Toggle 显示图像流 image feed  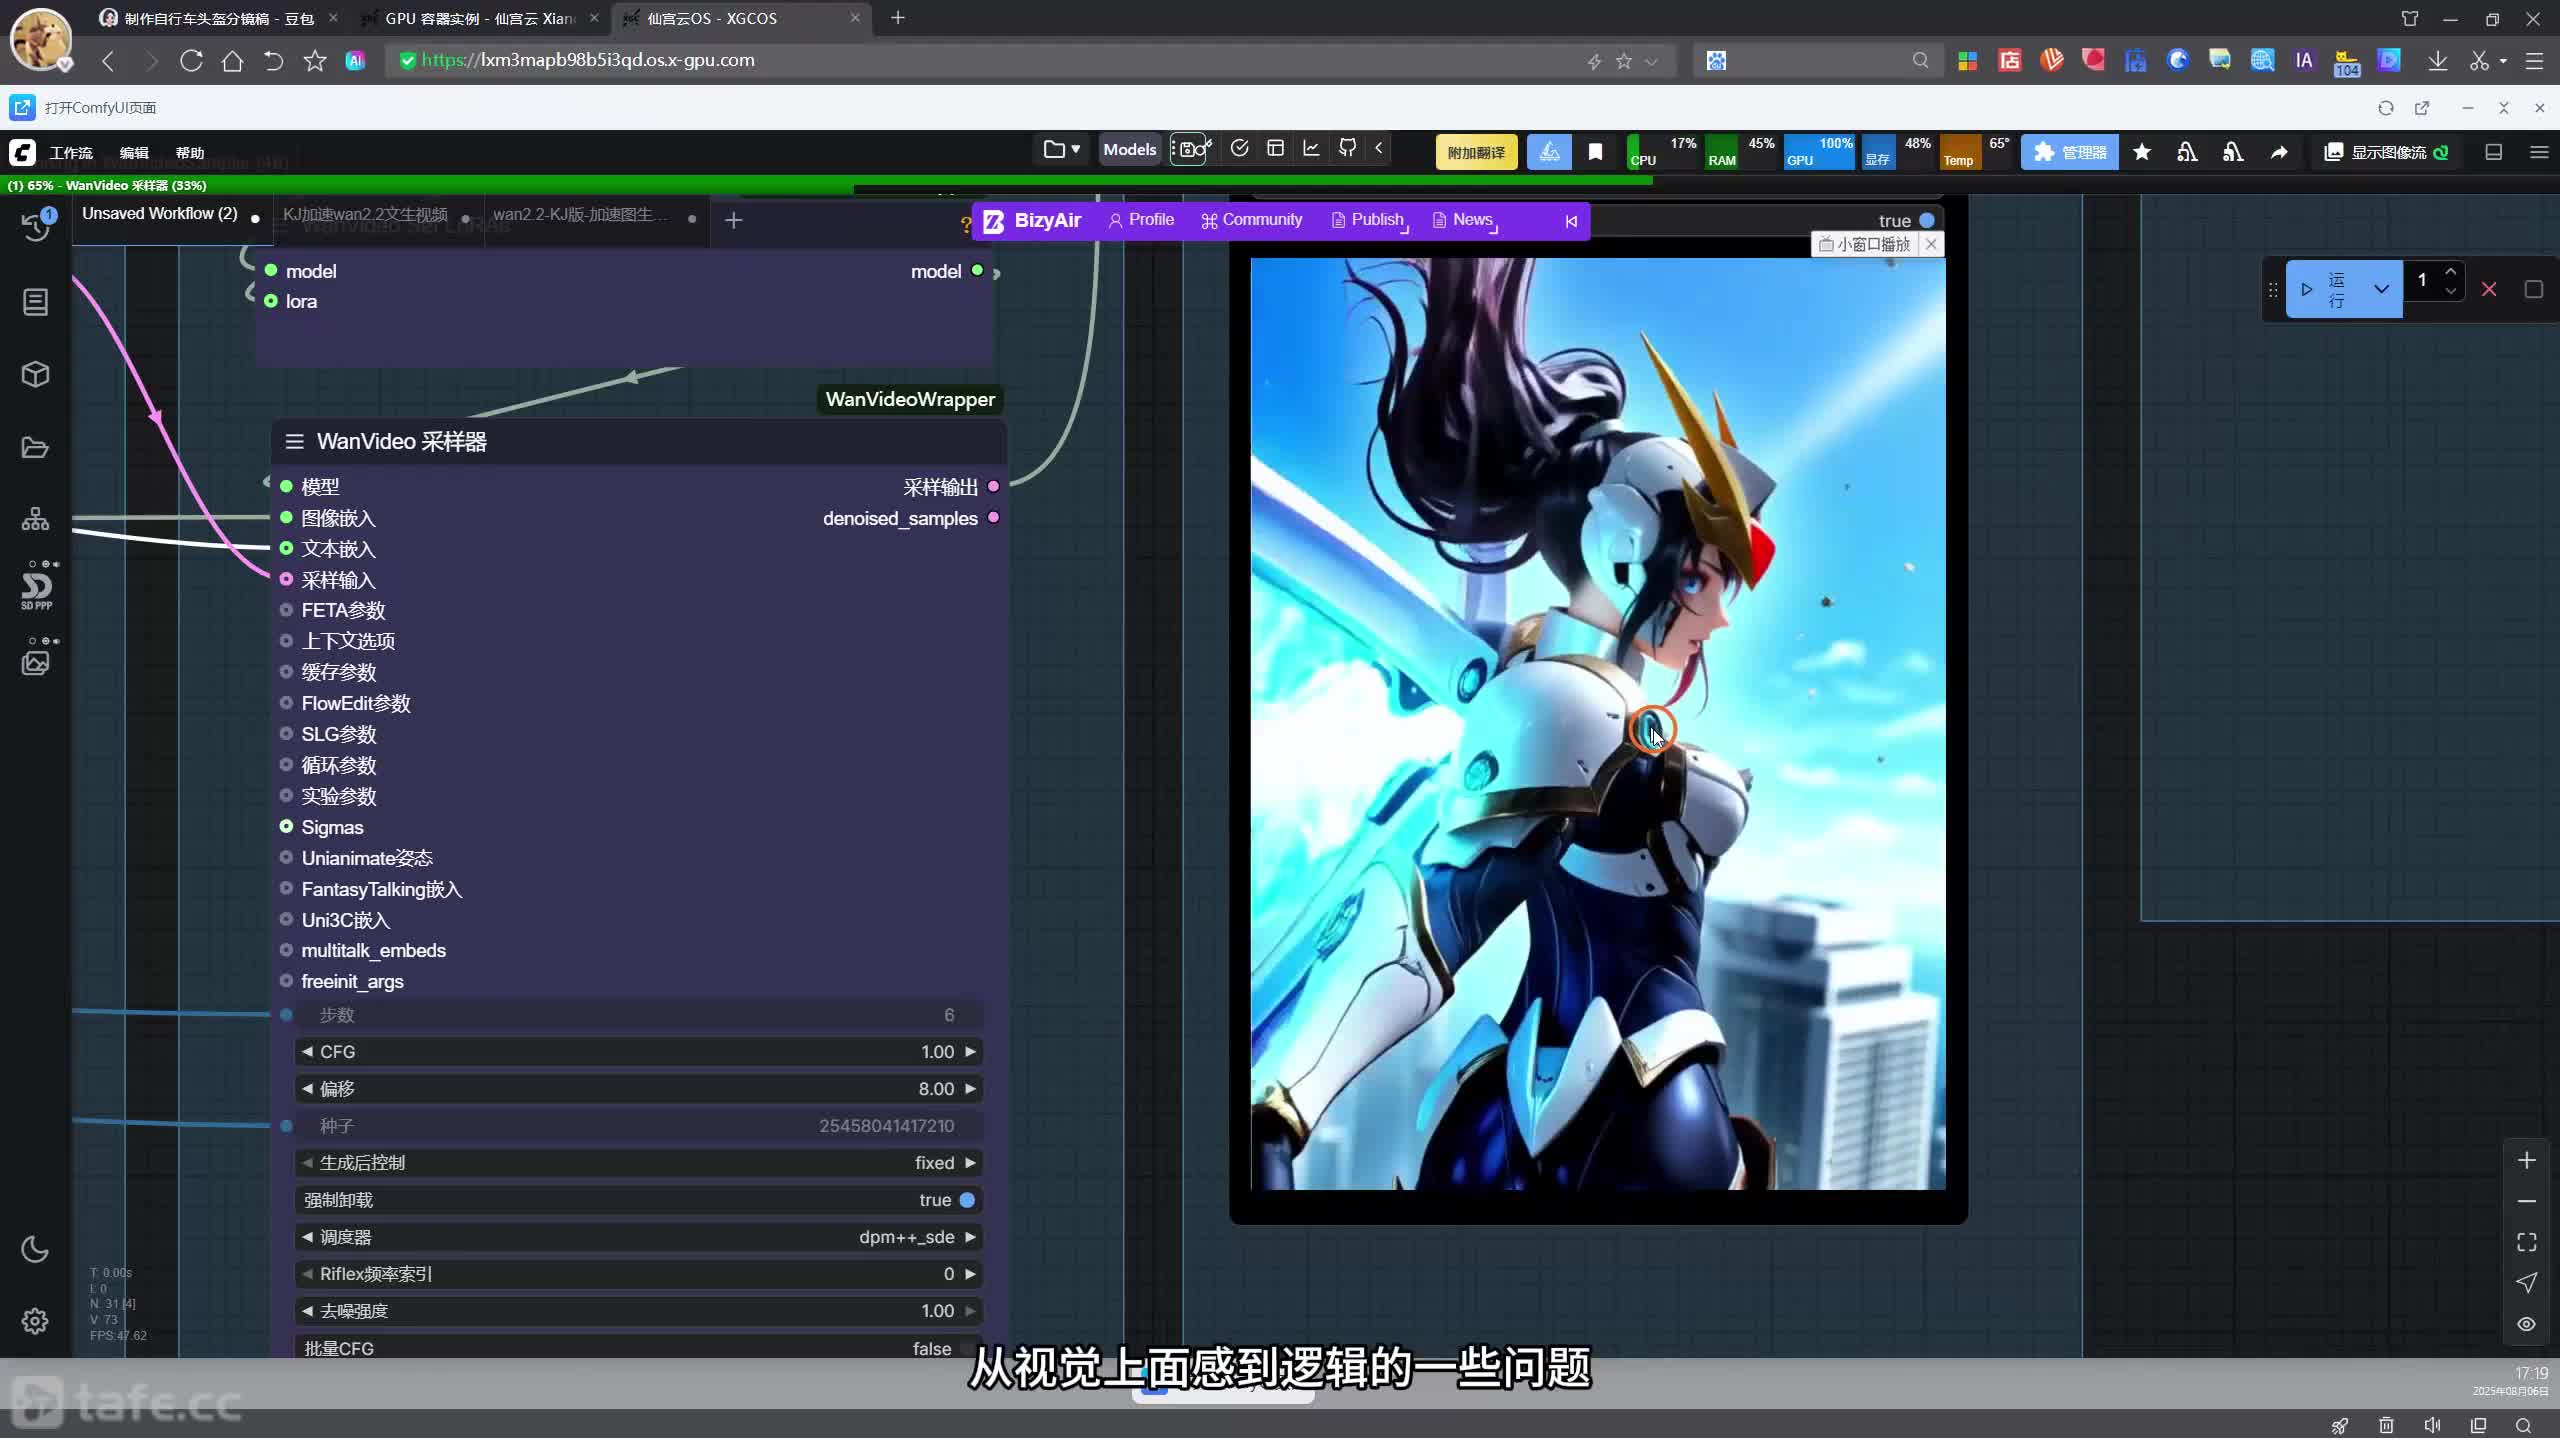click(x=2386, y=152)
